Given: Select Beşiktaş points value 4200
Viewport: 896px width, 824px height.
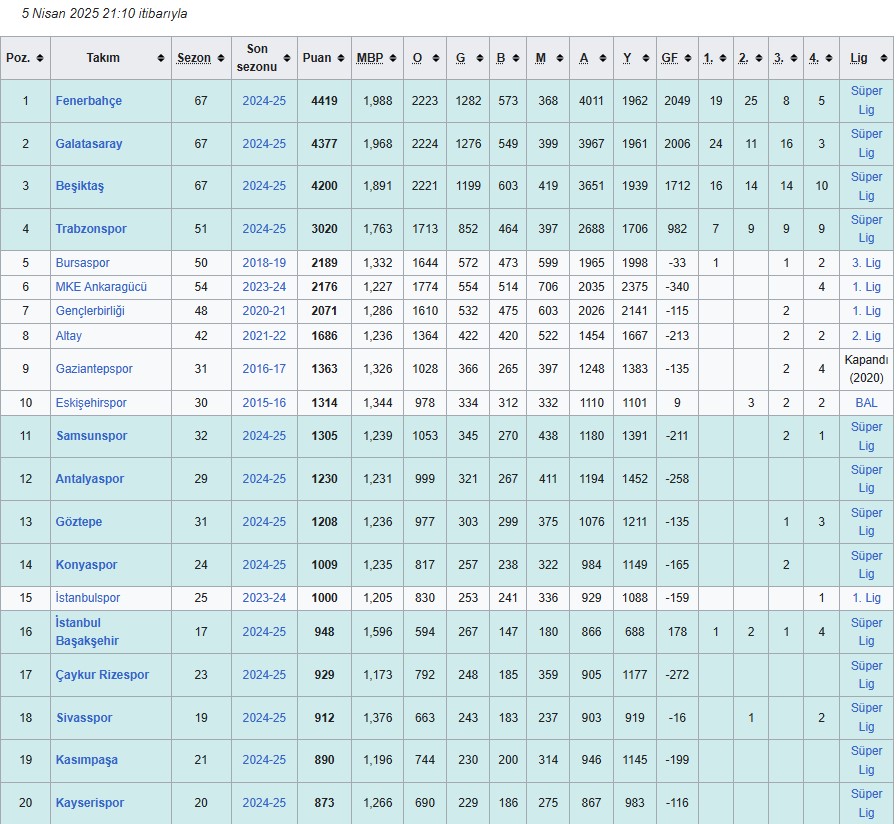Looking at the screenshot, I should pos(324,186).
